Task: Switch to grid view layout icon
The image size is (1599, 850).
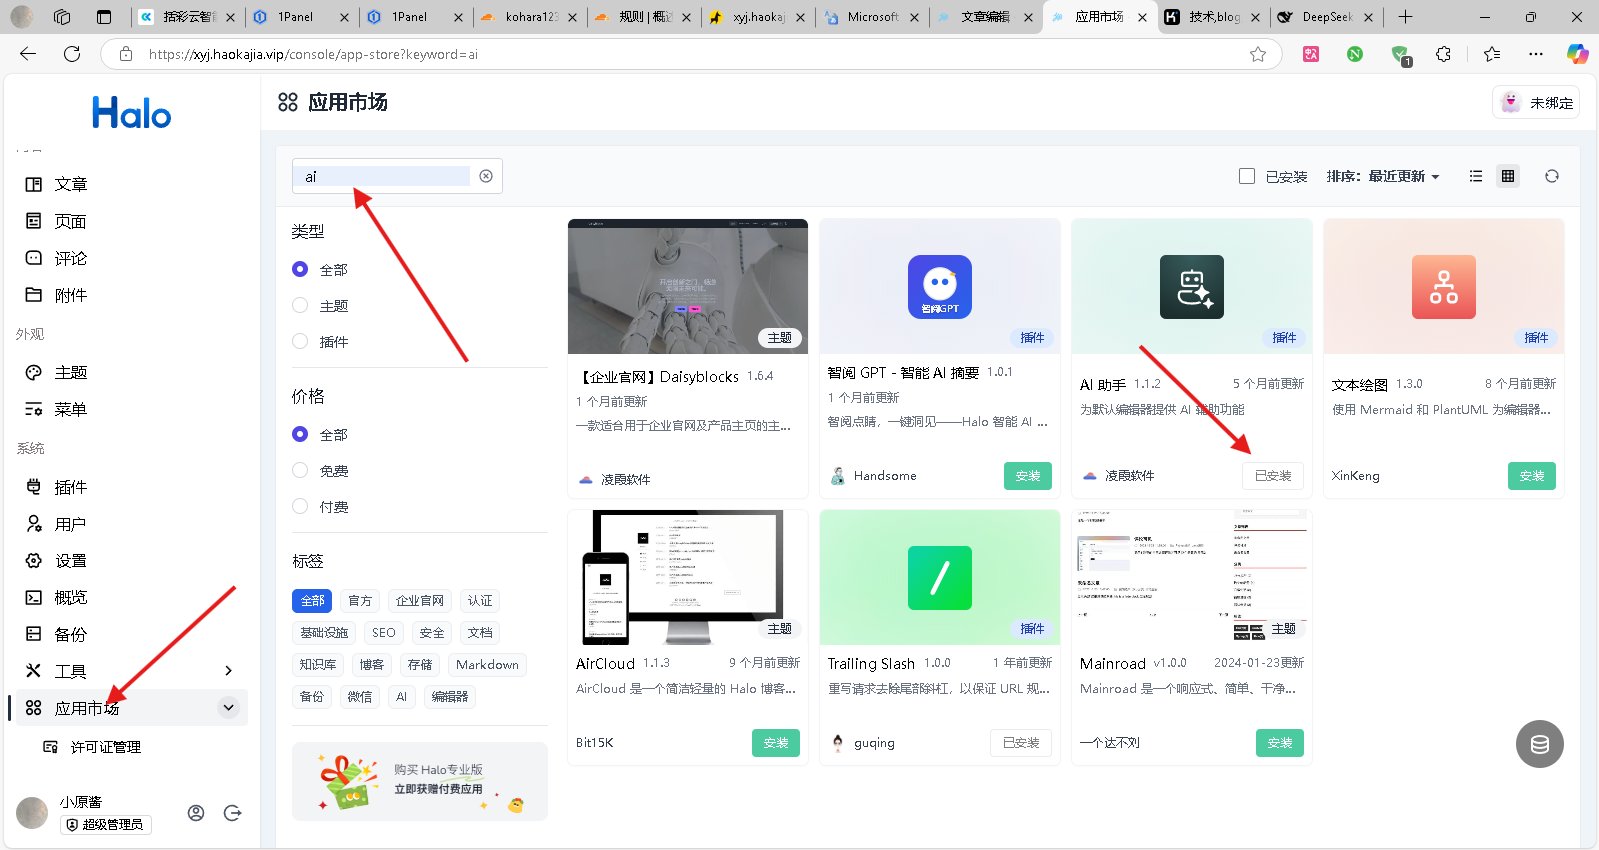Action: coord(1508,176)
